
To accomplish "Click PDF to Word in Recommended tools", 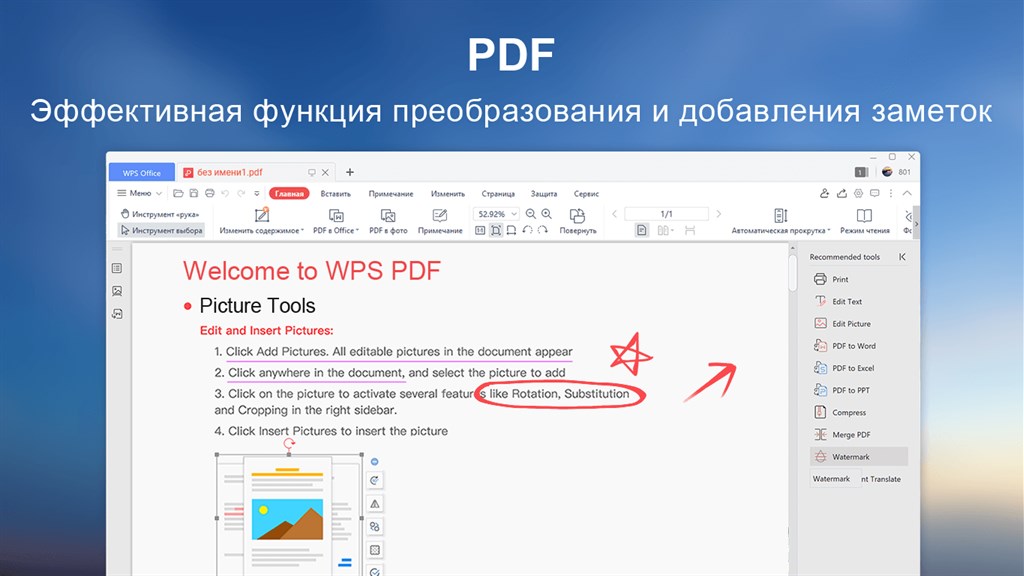I will click(x=859, y=346).
